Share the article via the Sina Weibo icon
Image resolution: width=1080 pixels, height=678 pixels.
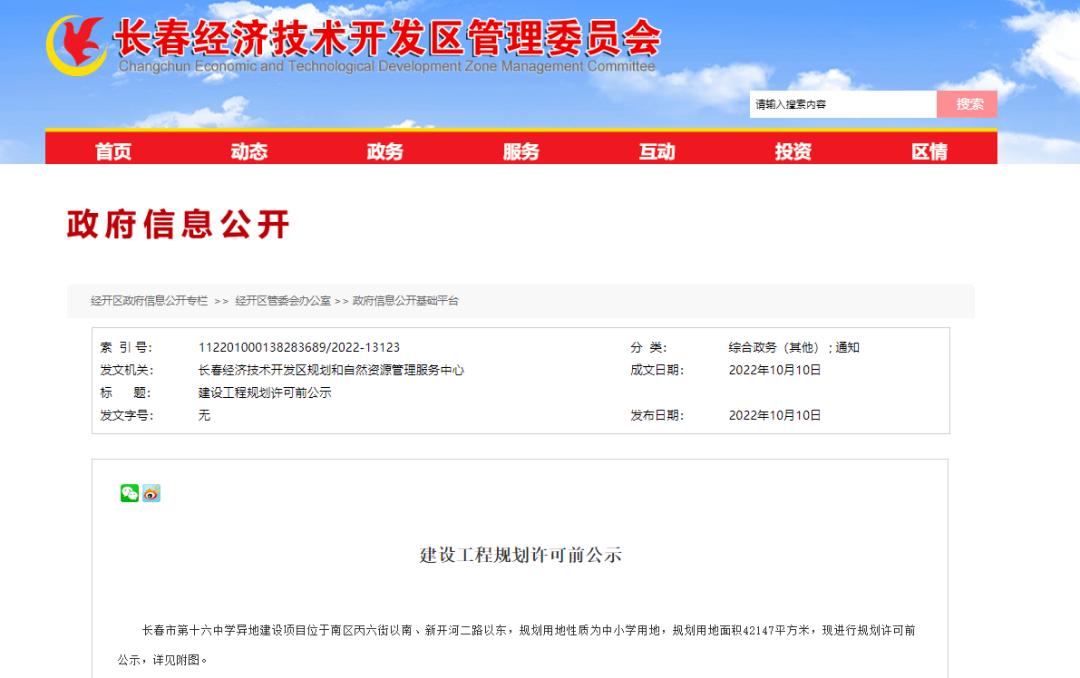pyautogui.click(x=150, y=493)
